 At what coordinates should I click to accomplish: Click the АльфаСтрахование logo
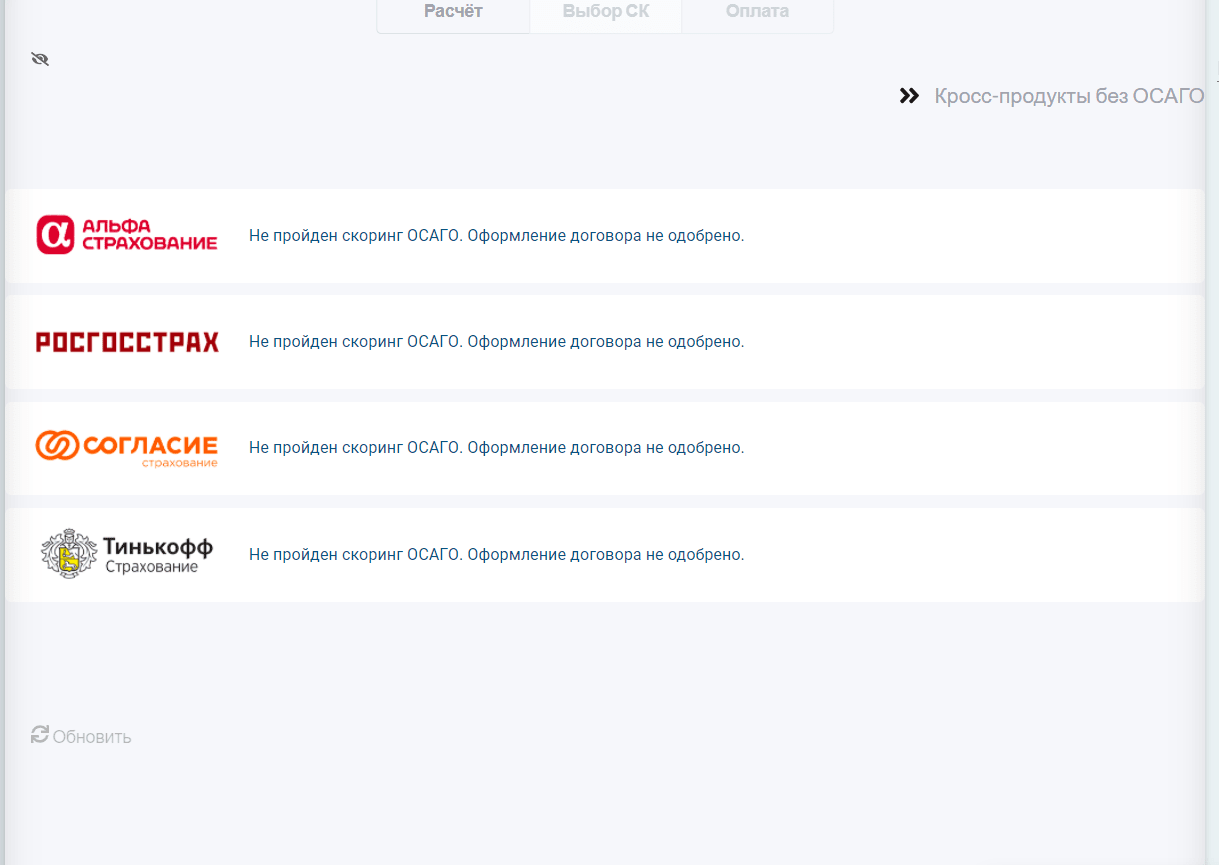(127, 235)
